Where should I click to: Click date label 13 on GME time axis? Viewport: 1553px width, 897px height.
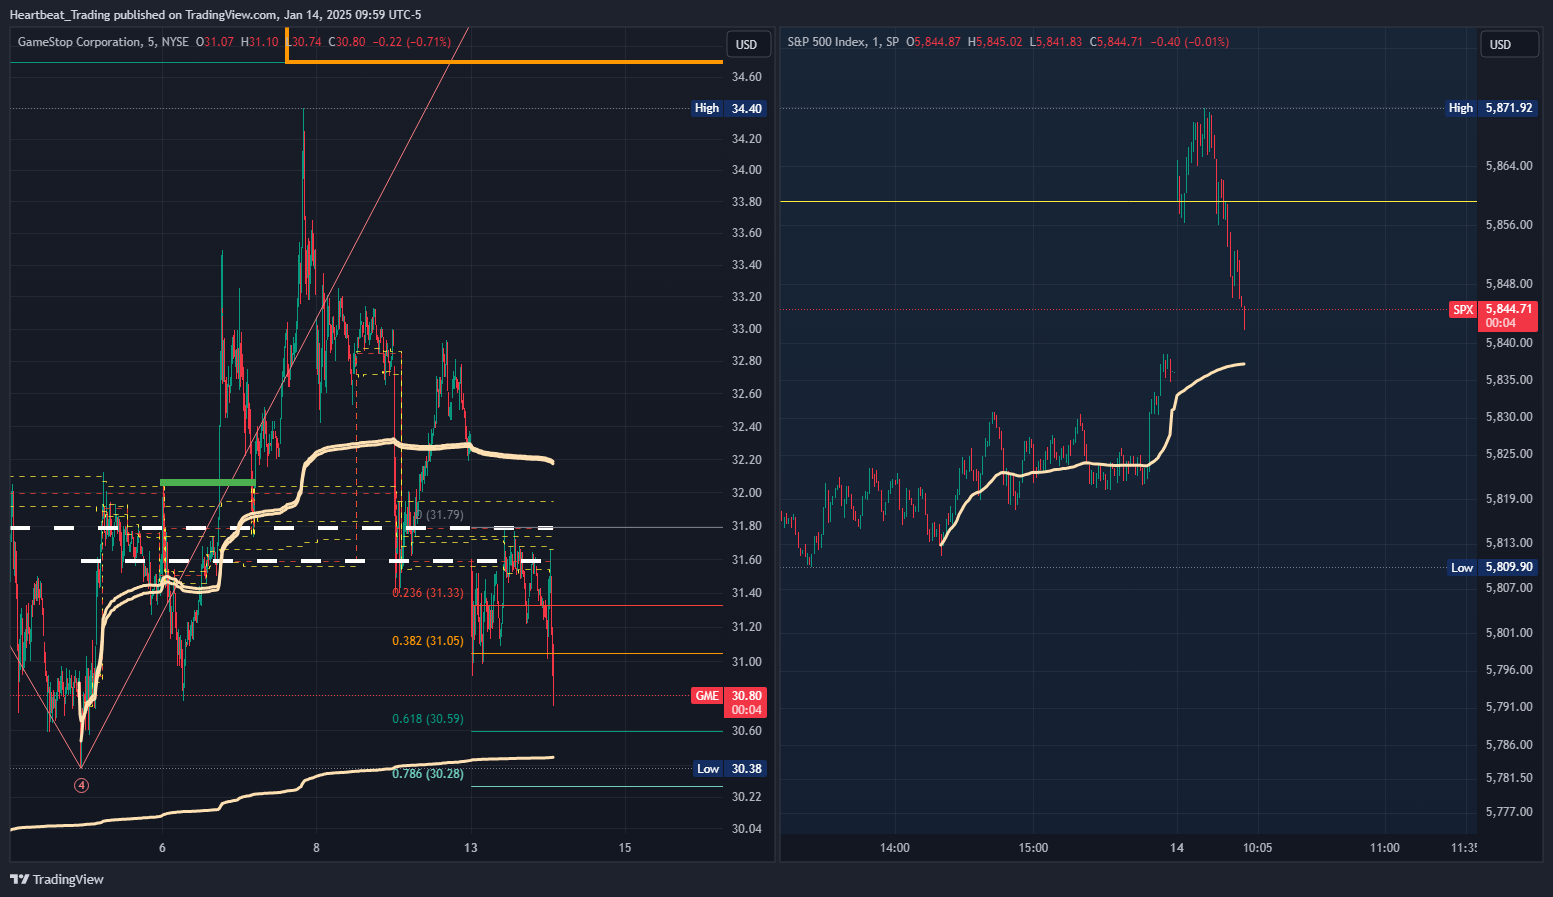[471, 848]
